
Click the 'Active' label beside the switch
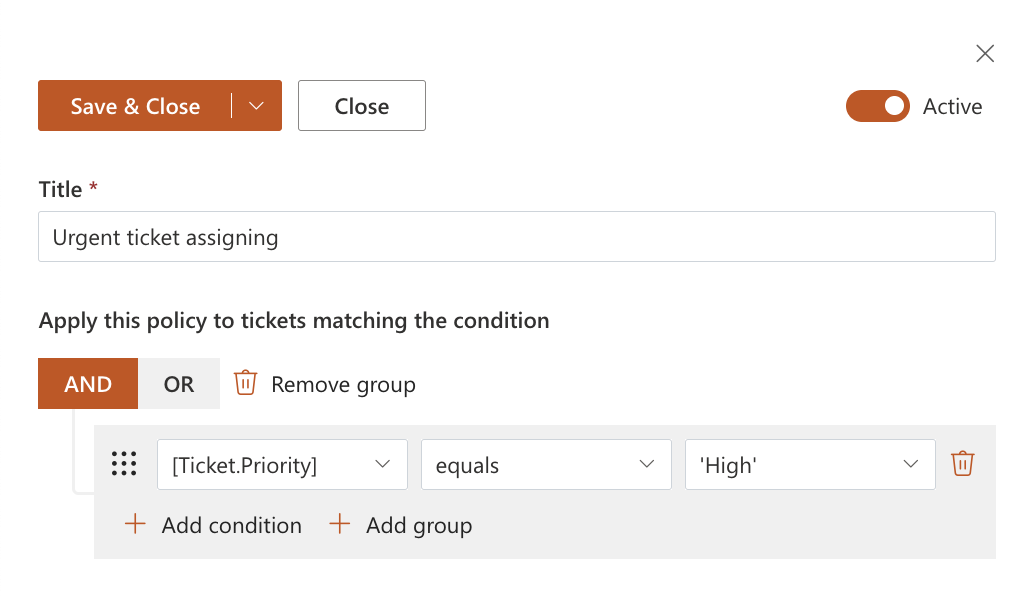[952, 107]
